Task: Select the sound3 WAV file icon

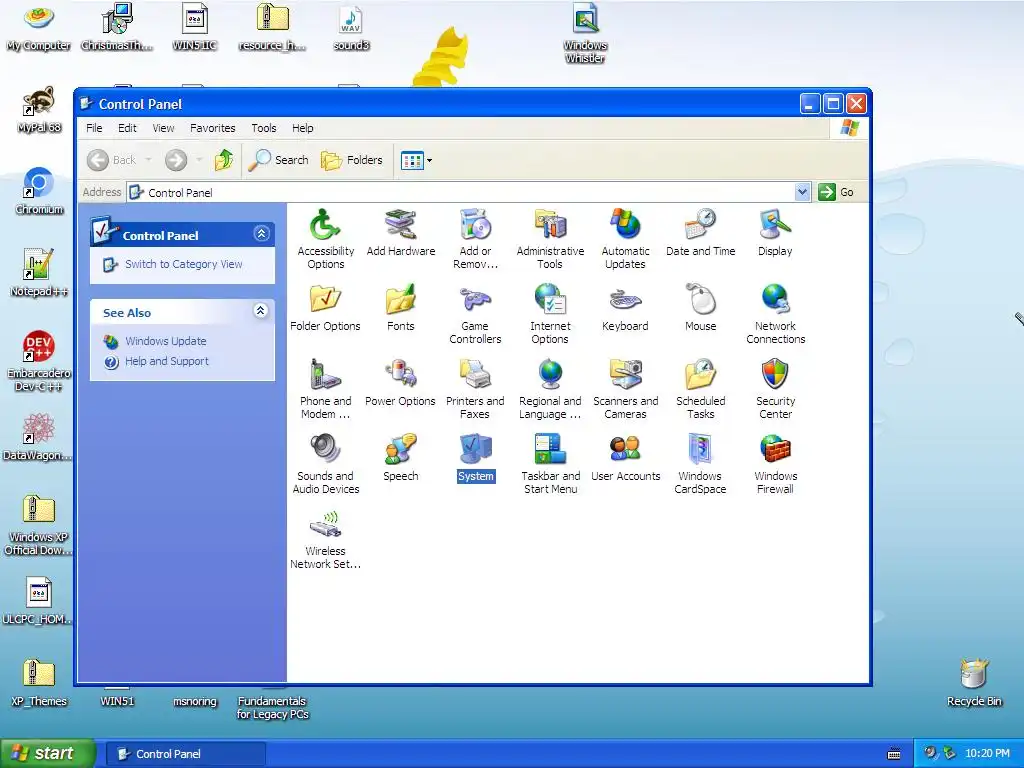Action: [x=351, y=20]
